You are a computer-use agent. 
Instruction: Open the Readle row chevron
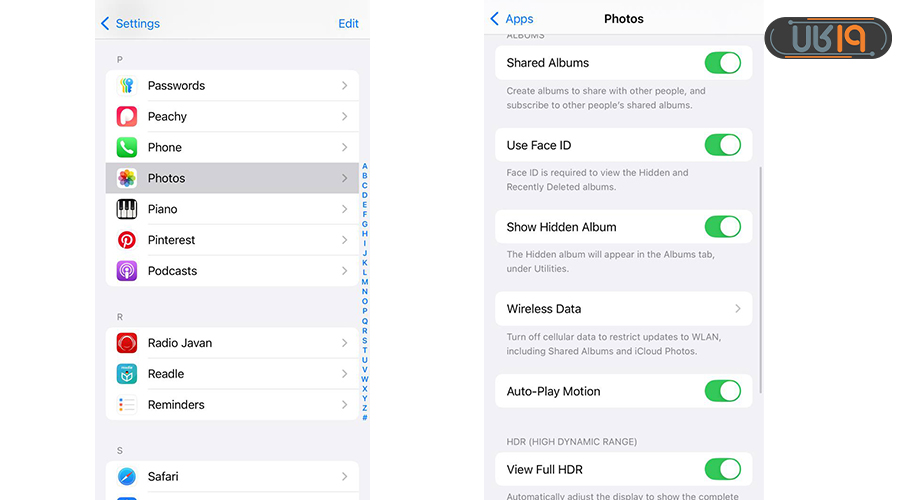coord(344,374)
